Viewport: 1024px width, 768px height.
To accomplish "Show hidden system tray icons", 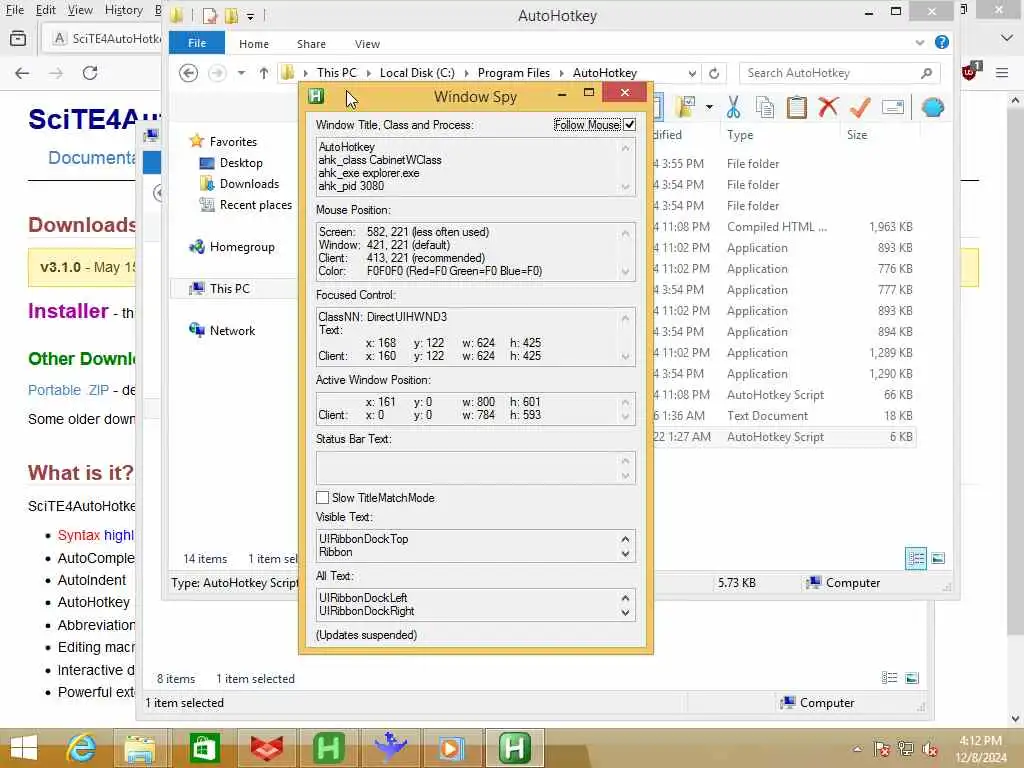I will point(857,749).
